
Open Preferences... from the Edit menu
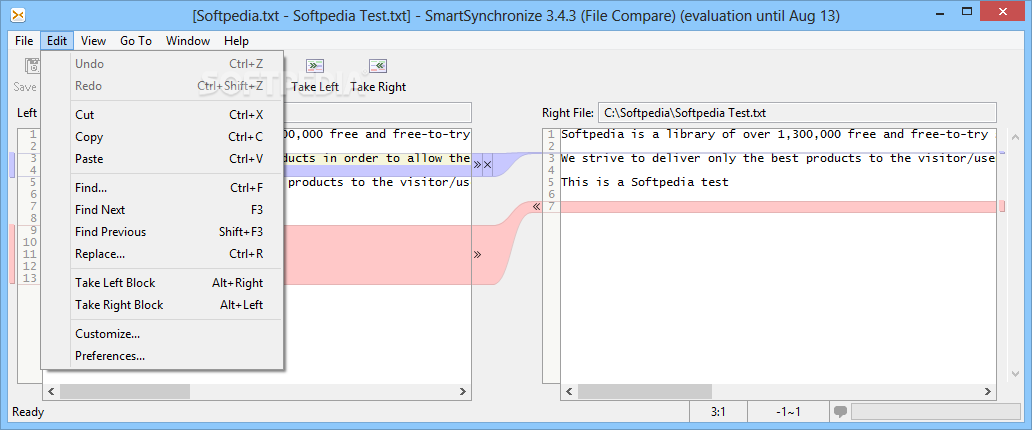[163, 356]
